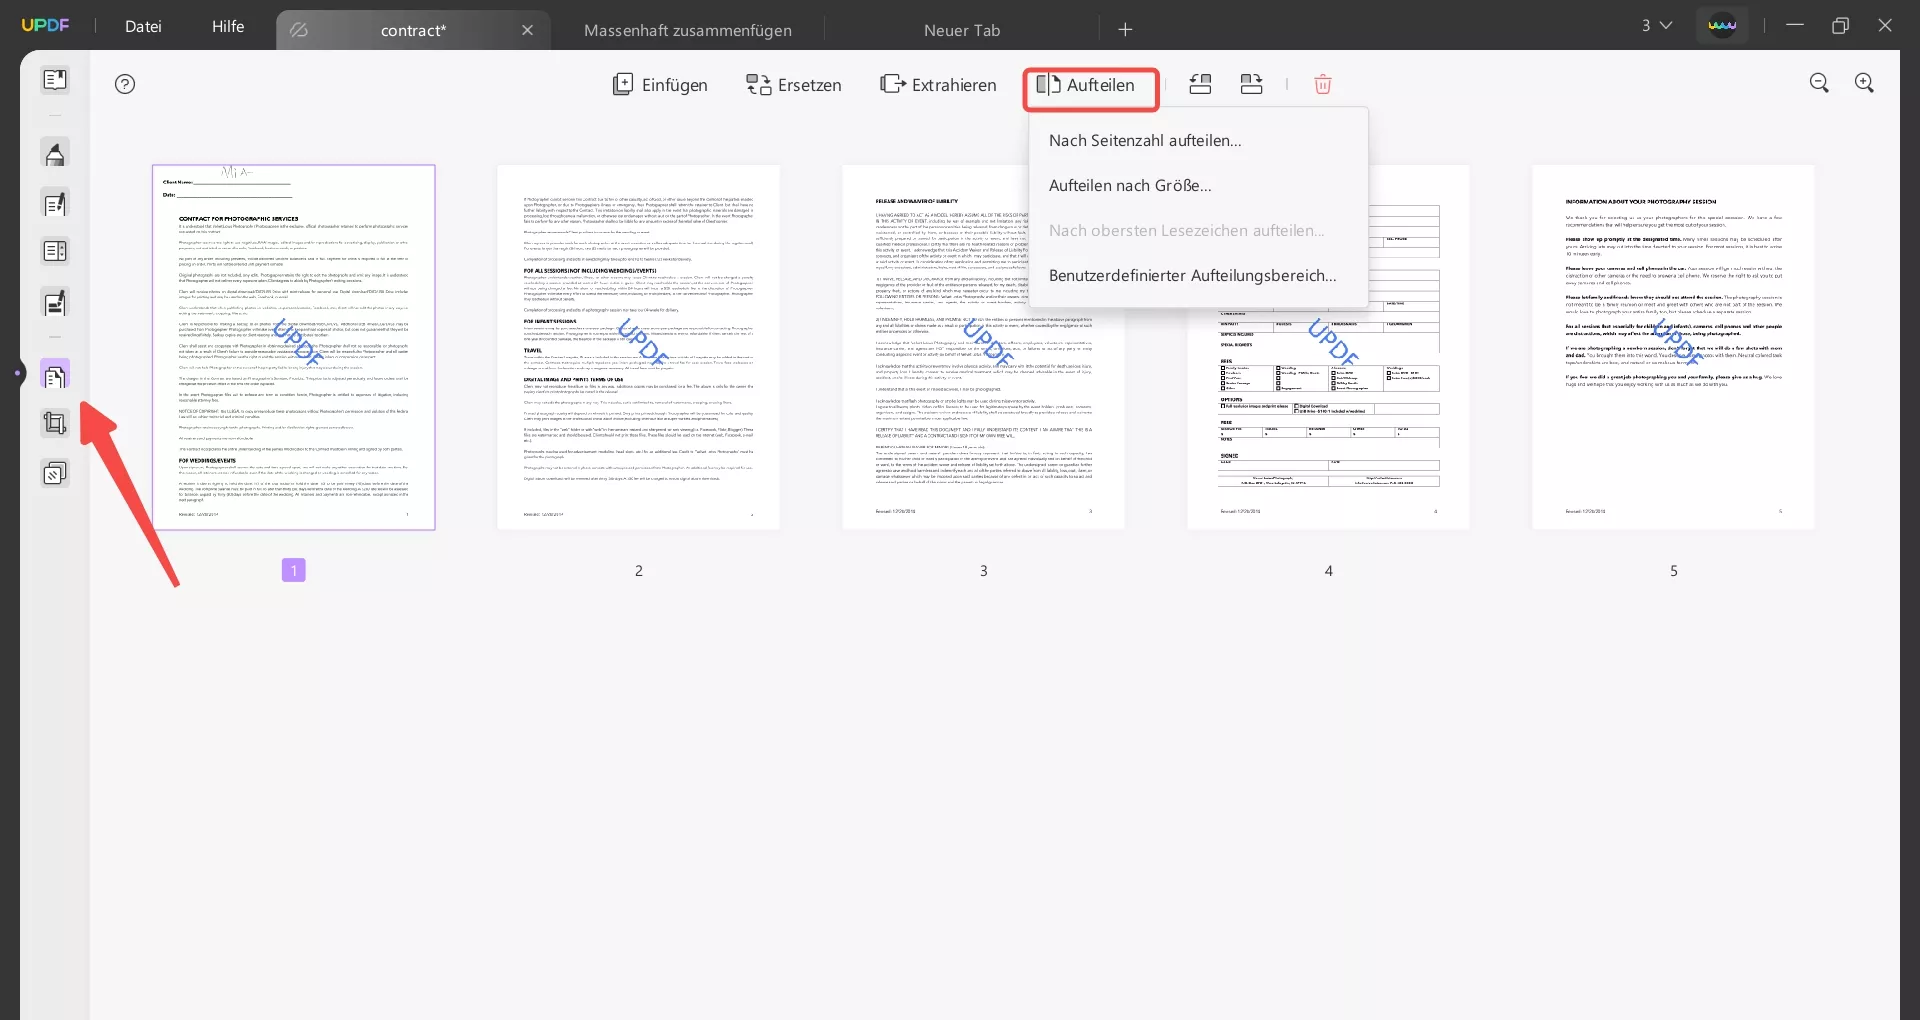The width and height of the screenshot is (1920, 1020).
Task: Select page 5 thumbnail
Action: 1673,347
